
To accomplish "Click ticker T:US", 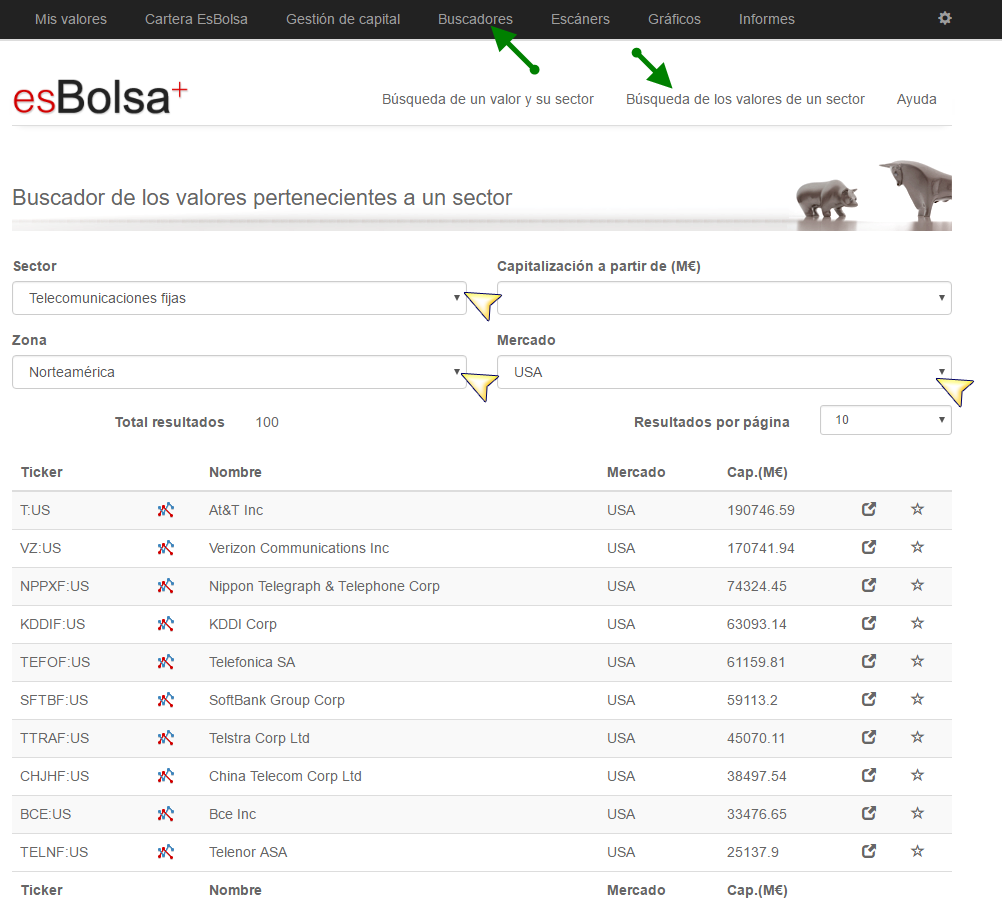I will (x=35, y=510).
